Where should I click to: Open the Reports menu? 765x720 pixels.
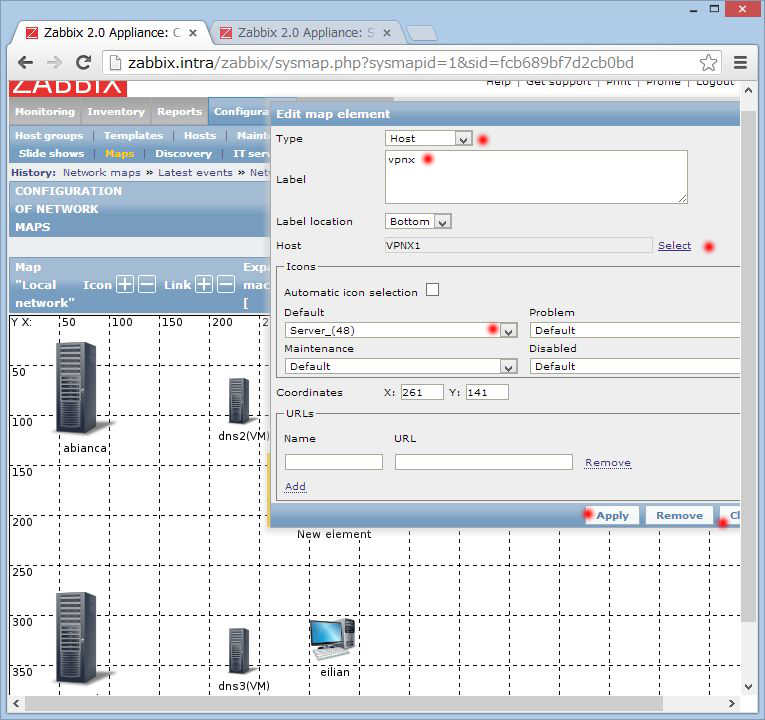tap(180, 112)
